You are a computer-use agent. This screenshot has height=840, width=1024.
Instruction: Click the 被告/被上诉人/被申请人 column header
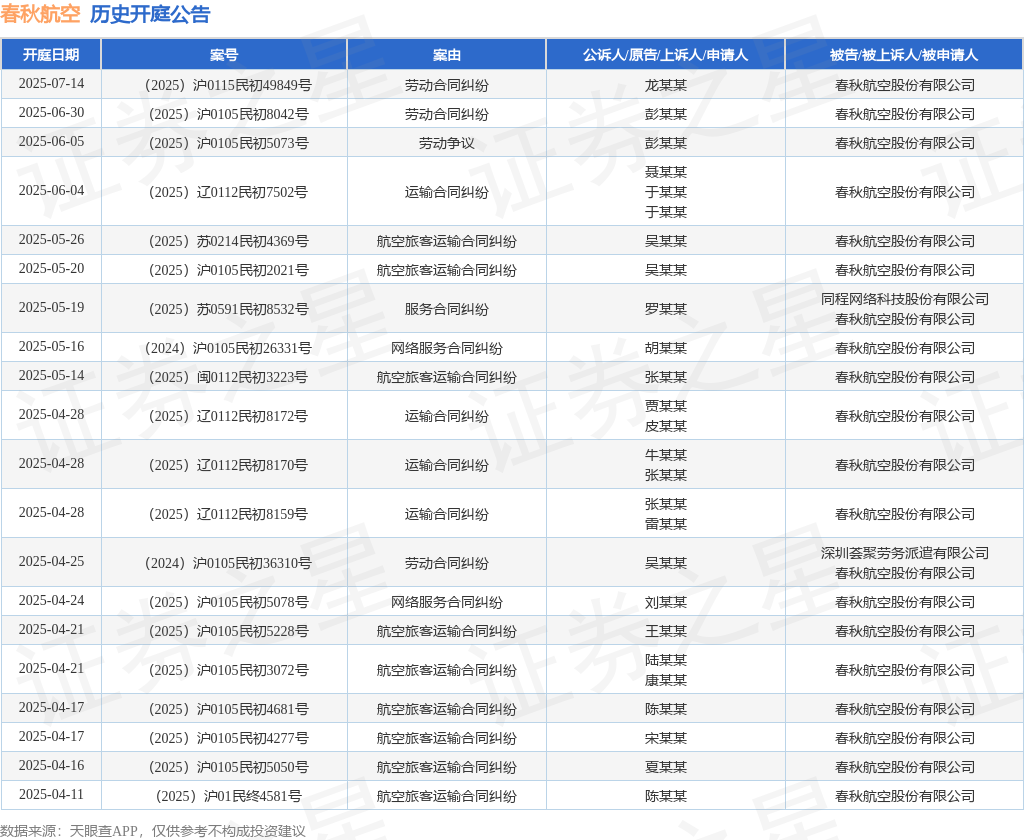(x=904, y=55)
